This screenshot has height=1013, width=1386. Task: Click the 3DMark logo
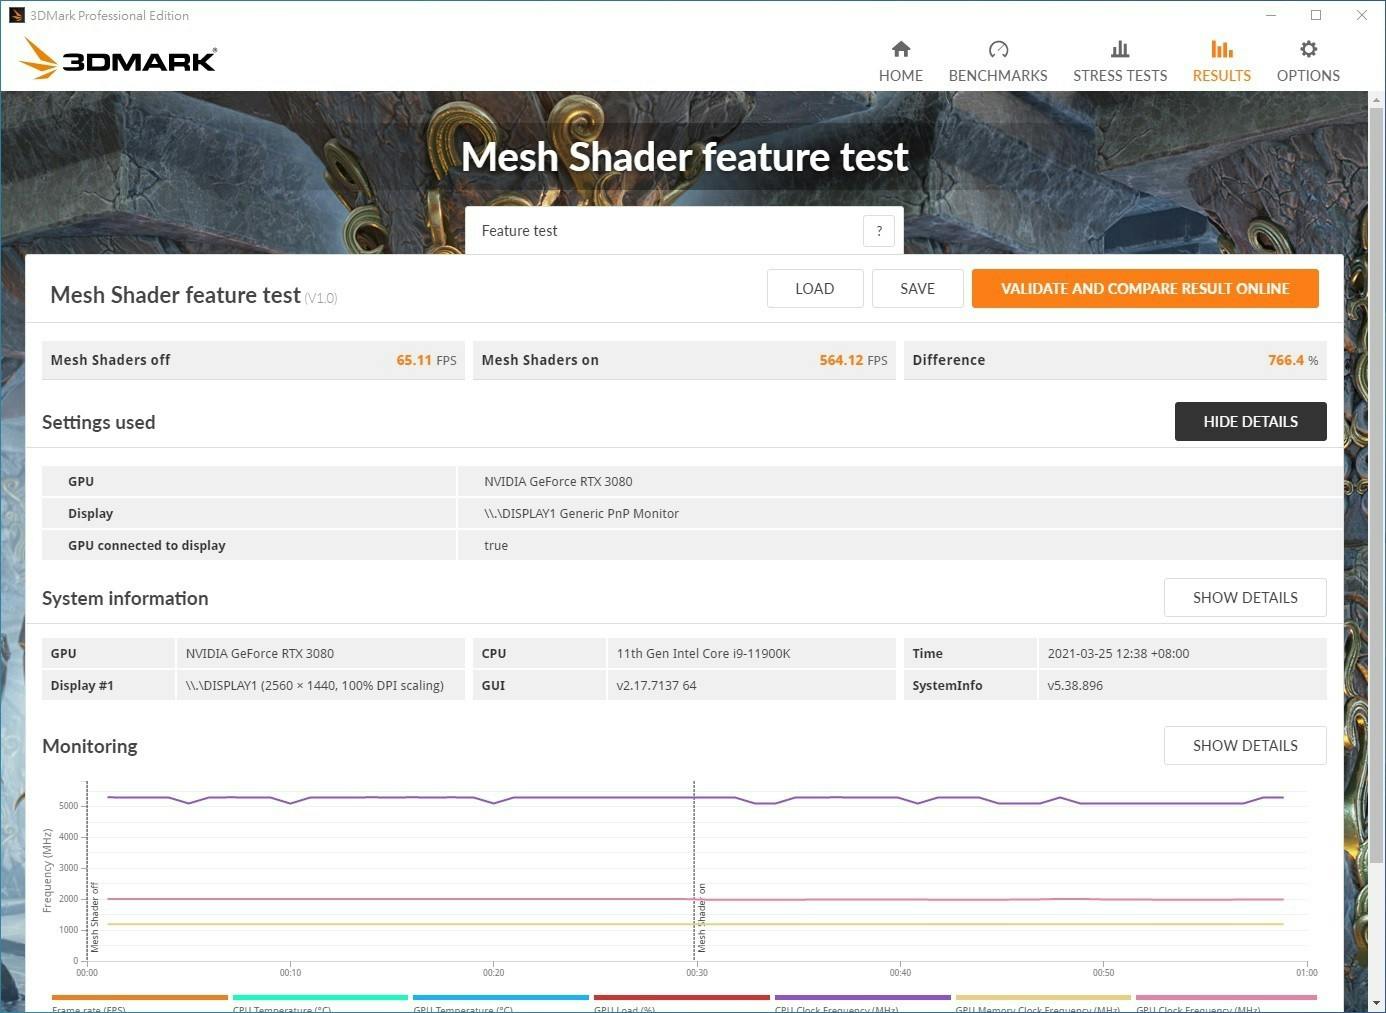pos(118,59)
